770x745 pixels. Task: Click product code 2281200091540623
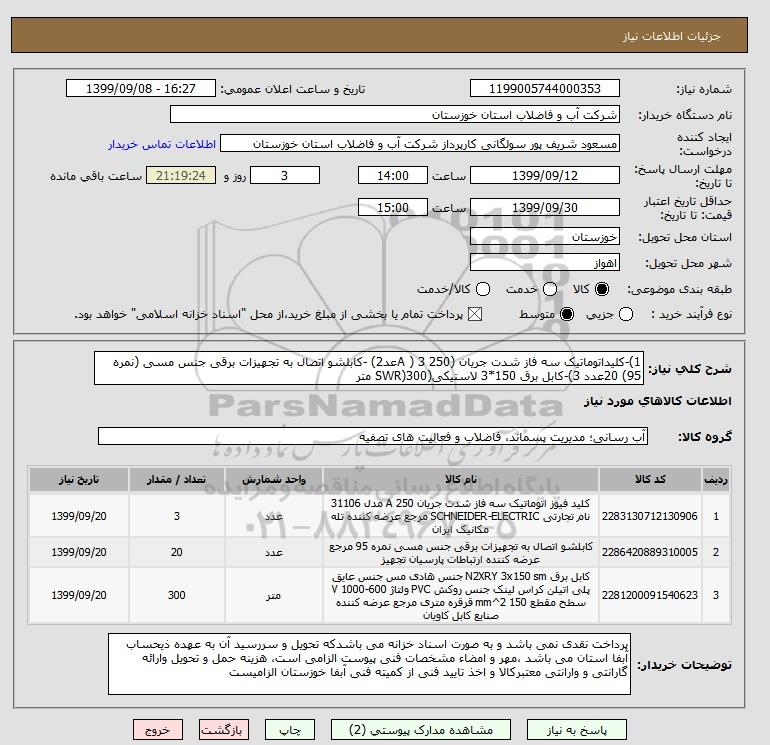(x=650, y=595)
